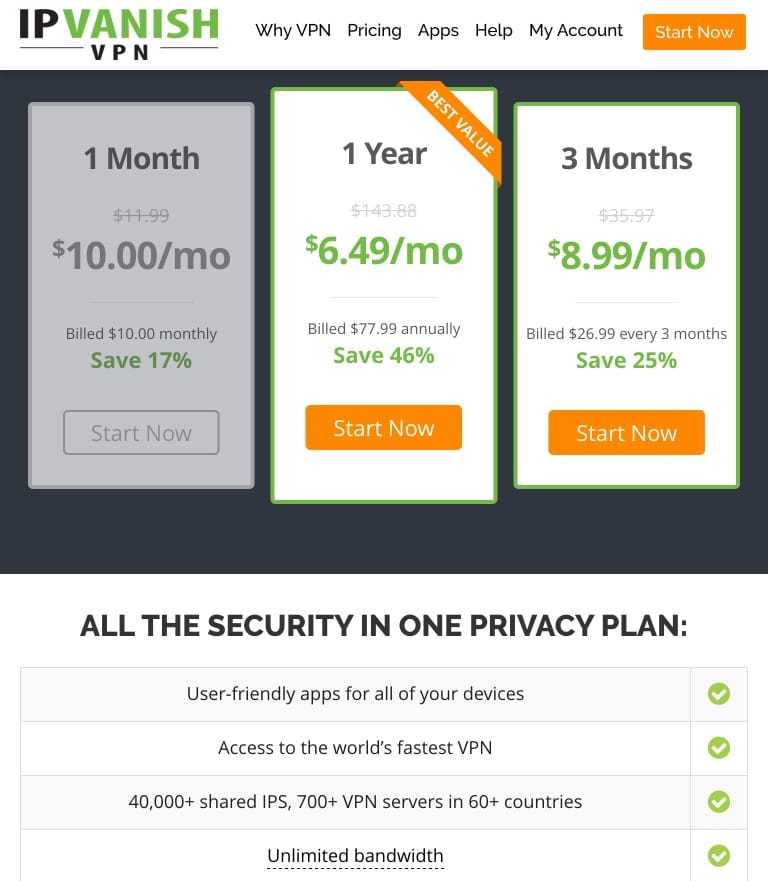
Task: Click the Unlimited bandwidth underlined link
Action: [x=355, y=856]
